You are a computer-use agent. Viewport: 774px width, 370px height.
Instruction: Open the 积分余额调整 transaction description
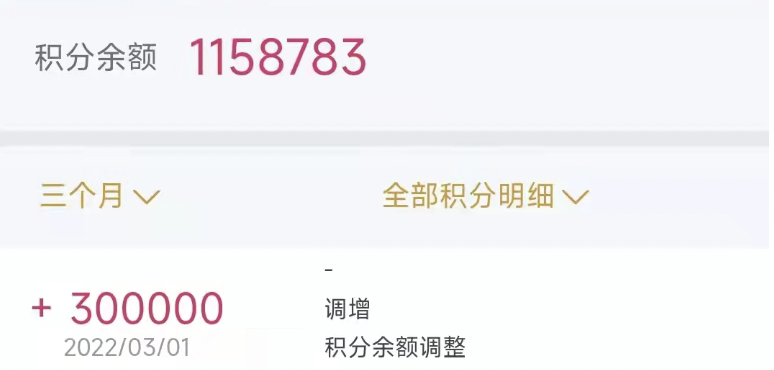coord(395,347)
